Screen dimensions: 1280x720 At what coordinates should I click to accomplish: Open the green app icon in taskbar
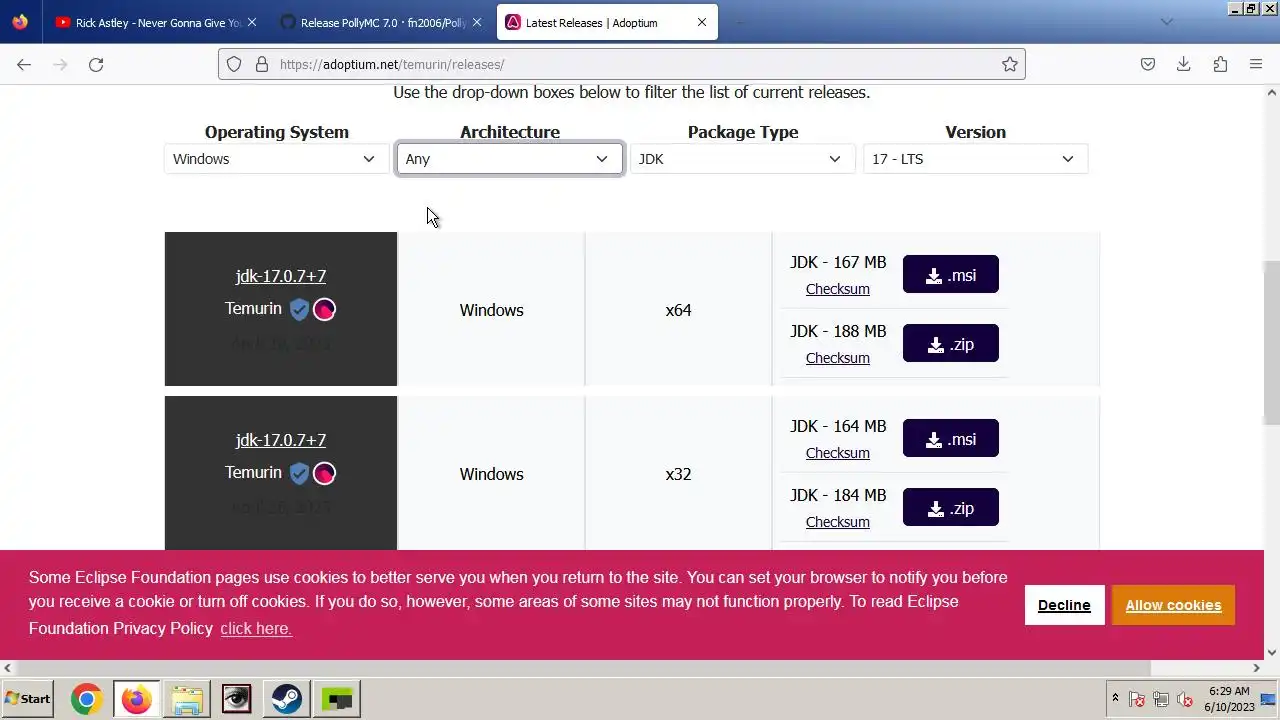coord(337,699)
